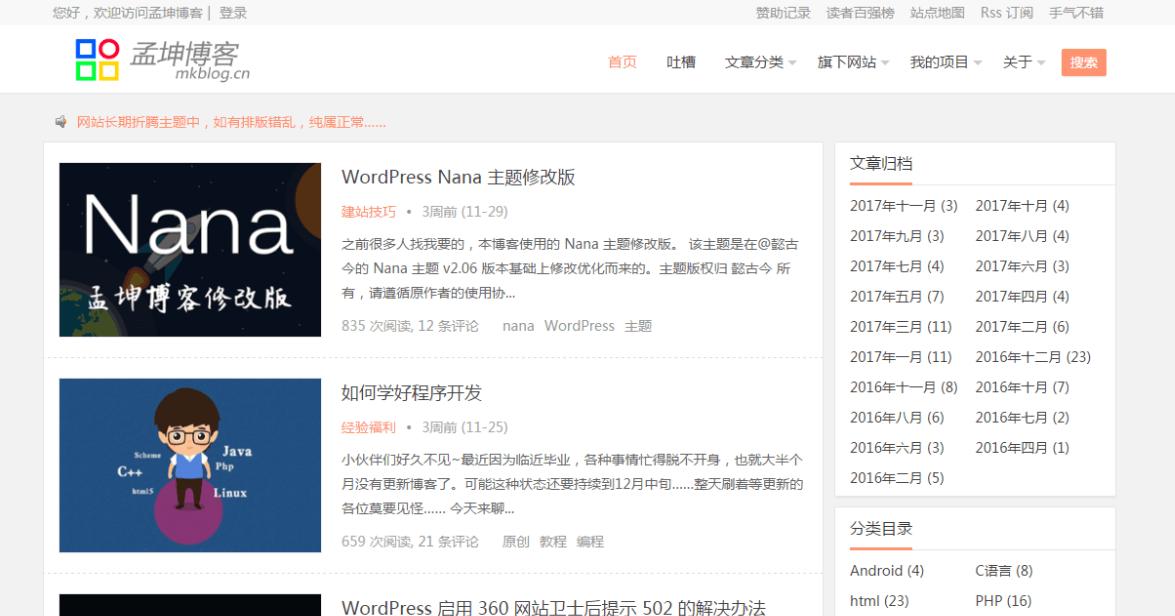Select the nana tag
The image size is (1175, 616).
pyautogui.click(x=518, y=326)
